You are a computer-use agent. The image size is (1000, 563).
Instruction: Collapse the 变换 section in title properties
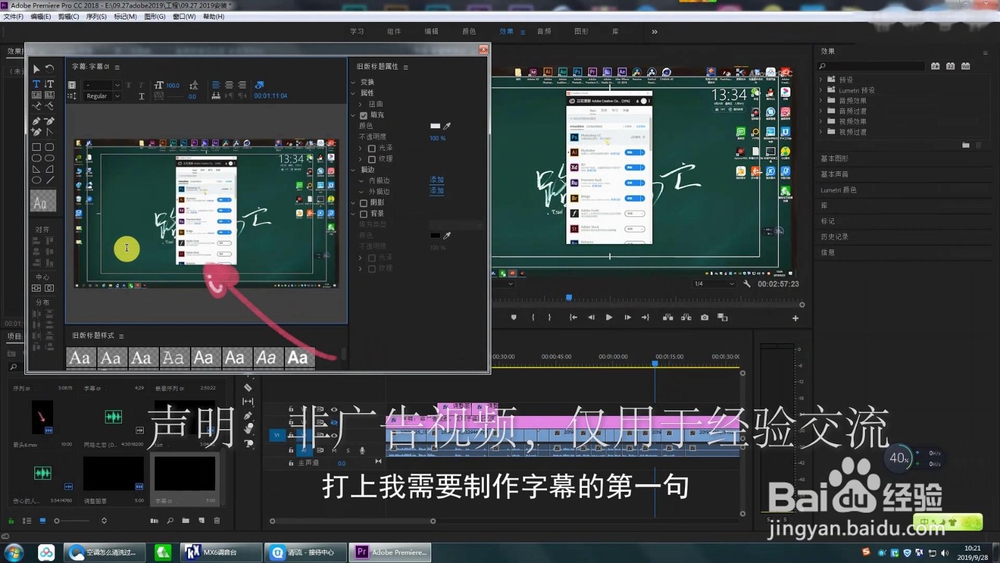pos(353,82)
